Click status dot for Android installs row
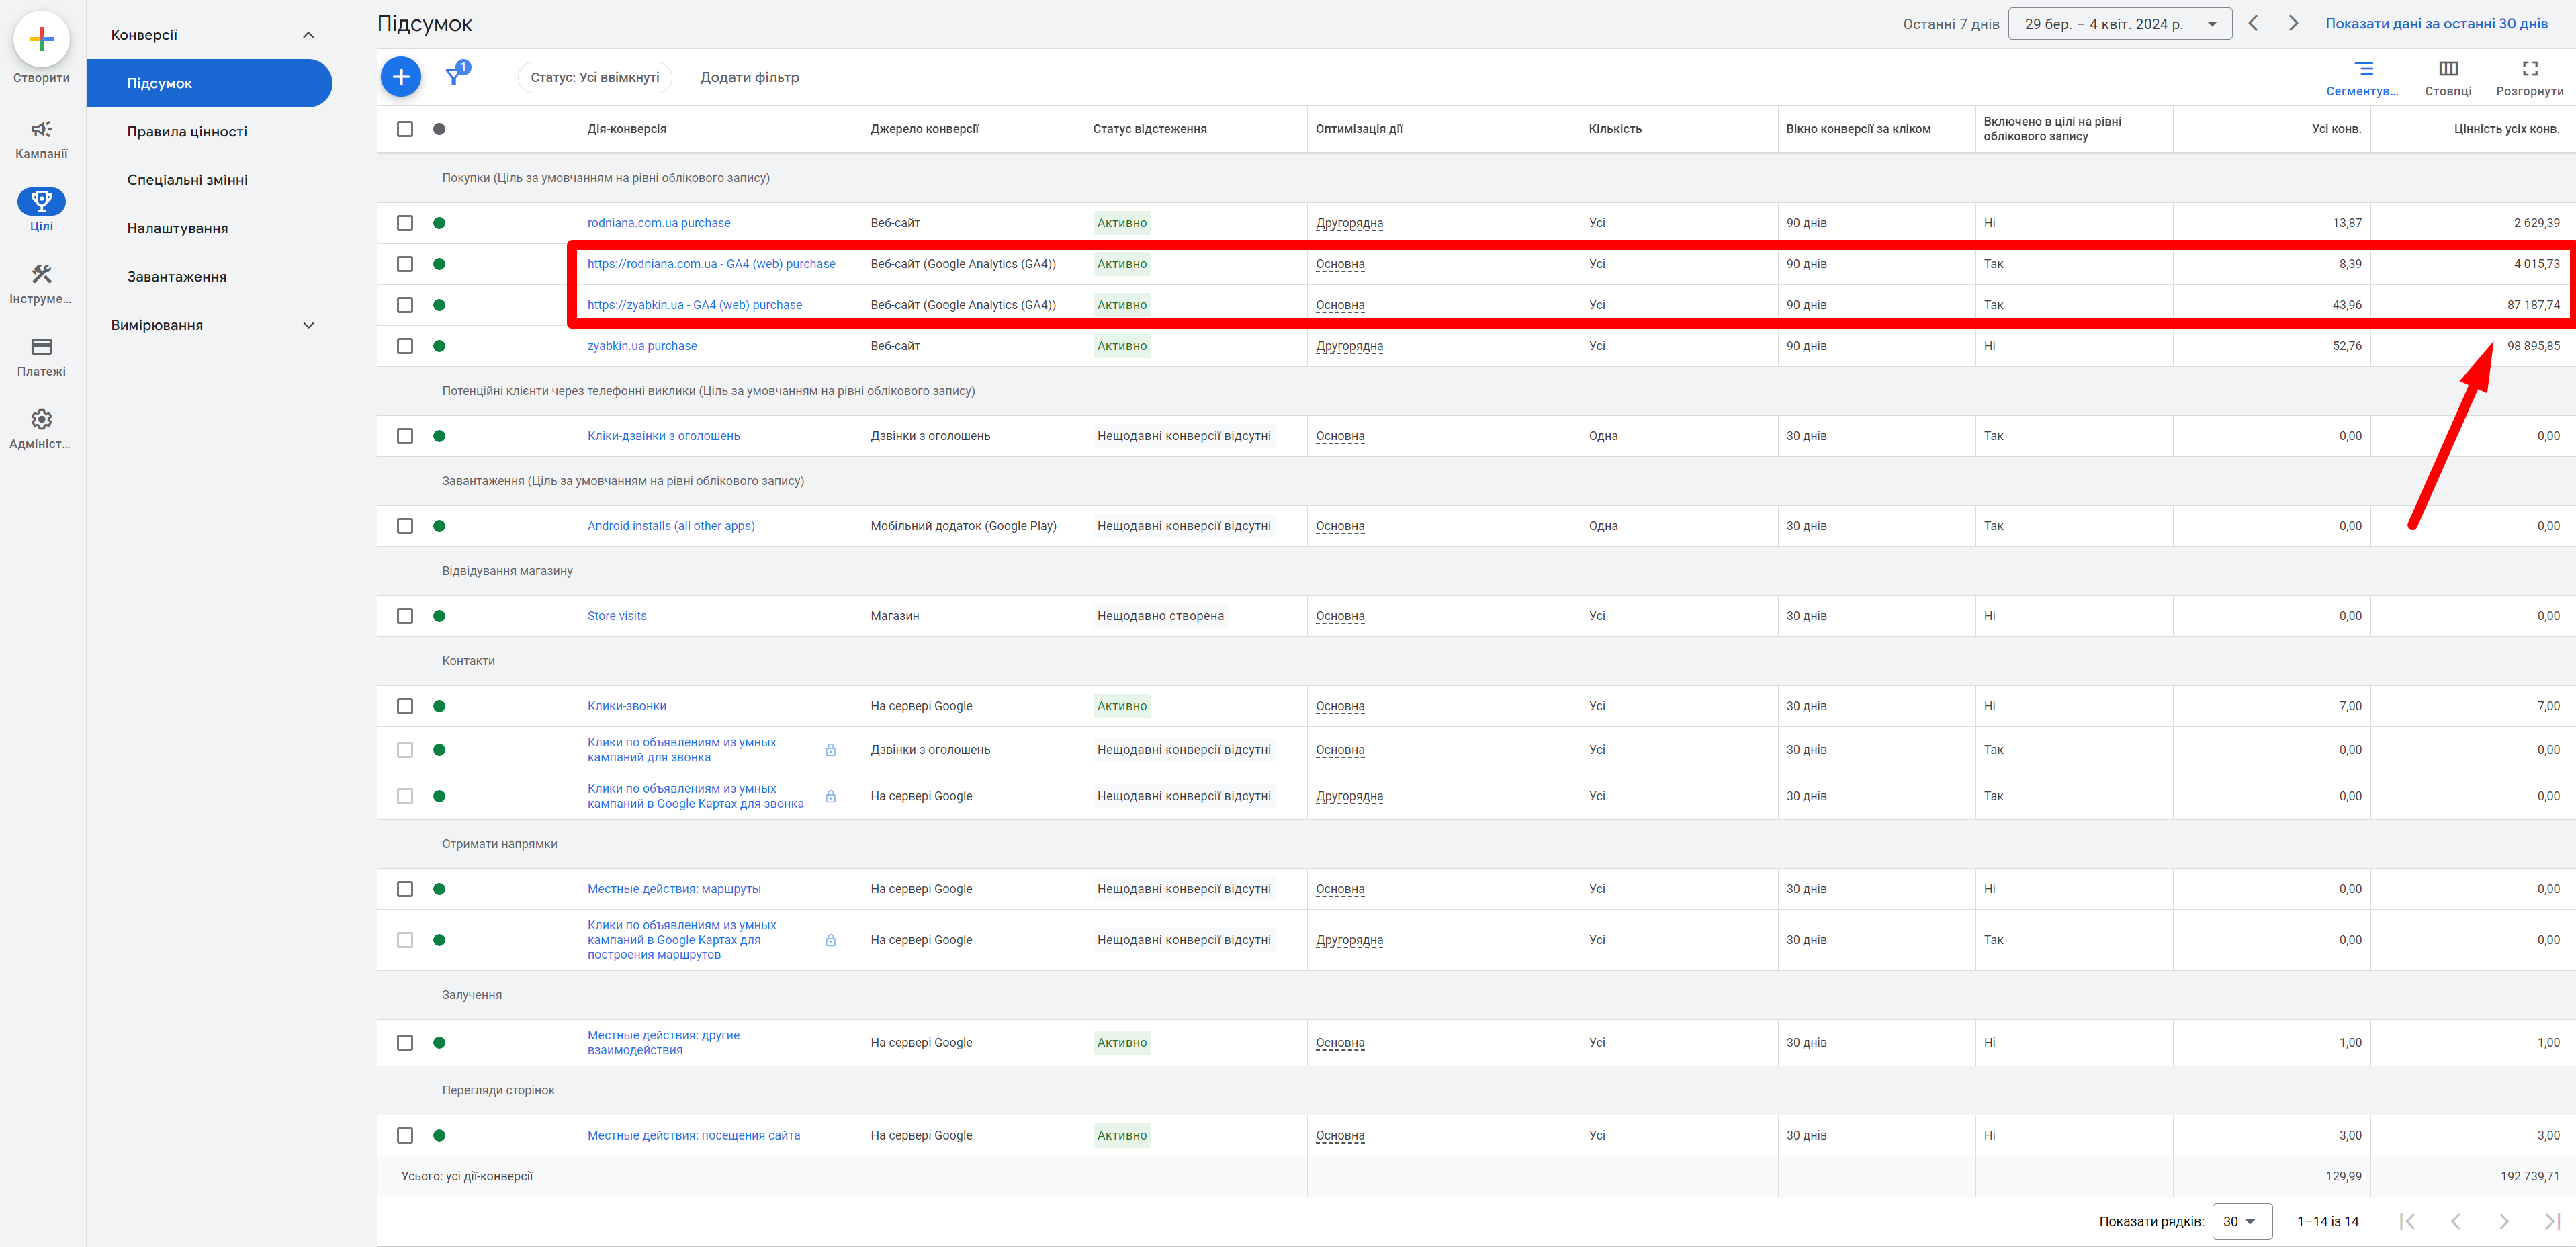 coord(439,526)
